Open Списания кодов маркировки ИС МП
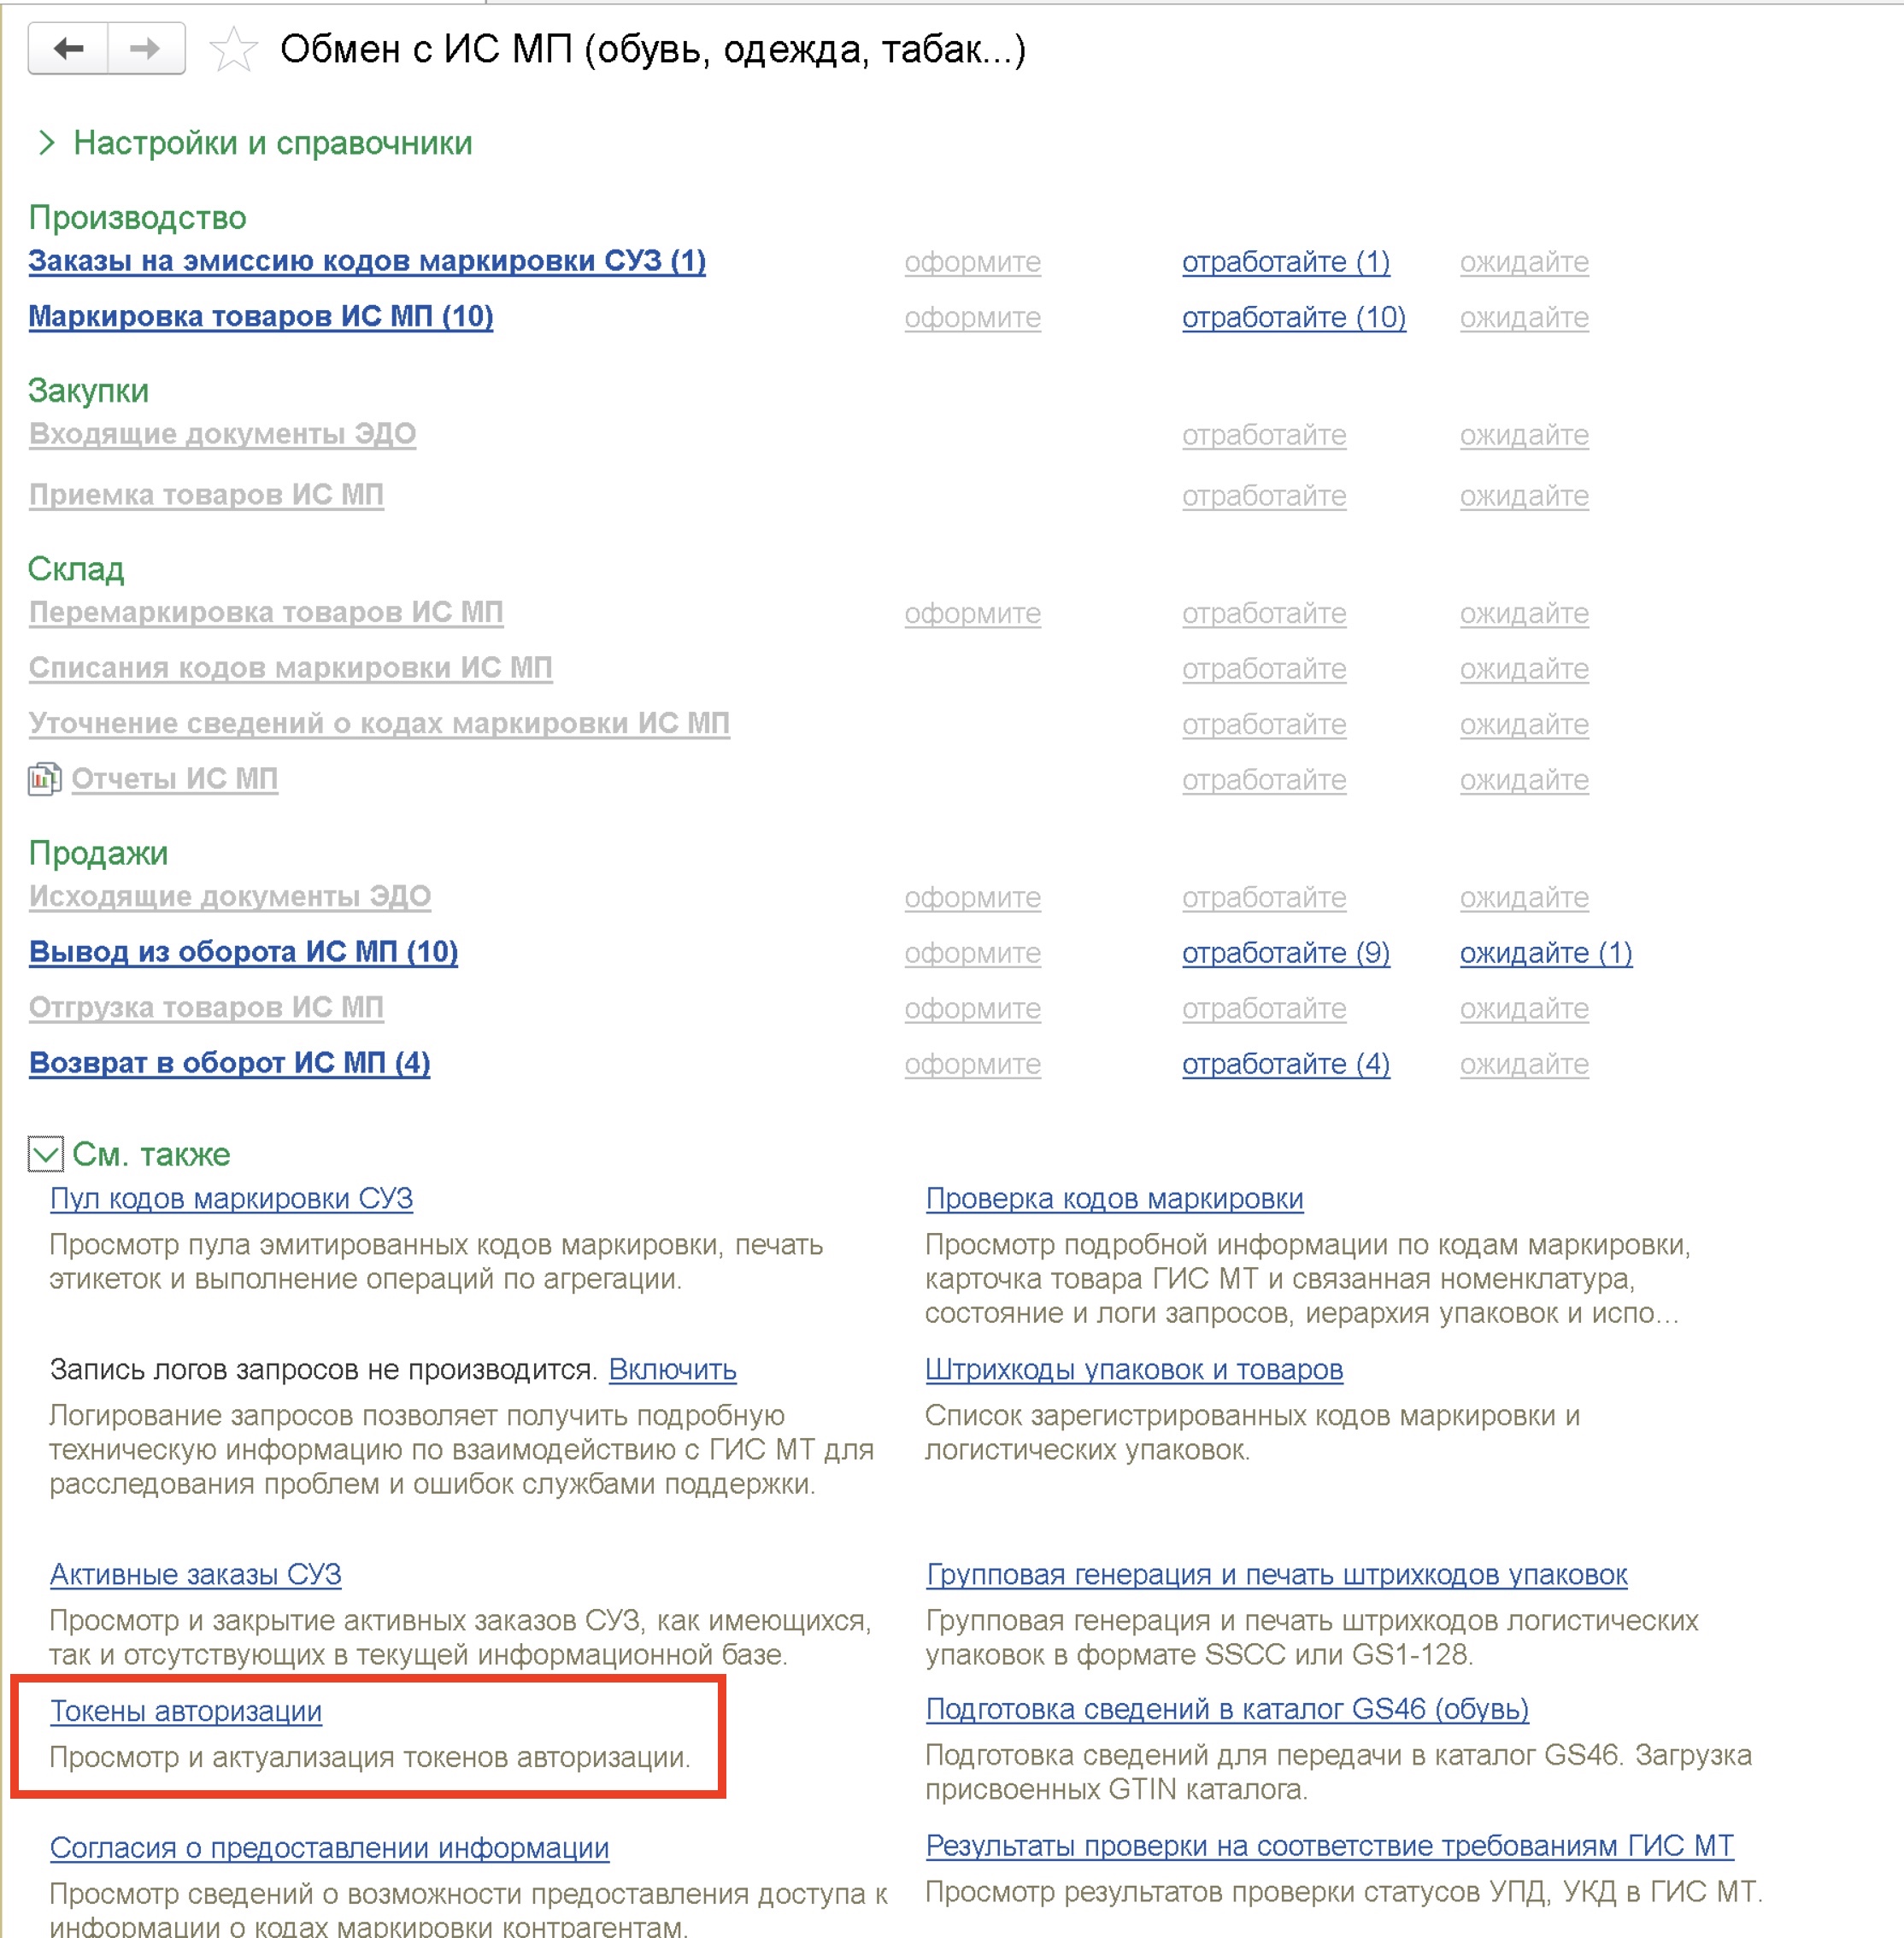This screenshot has height=1938, width=1904. click(x=290, y=668)
